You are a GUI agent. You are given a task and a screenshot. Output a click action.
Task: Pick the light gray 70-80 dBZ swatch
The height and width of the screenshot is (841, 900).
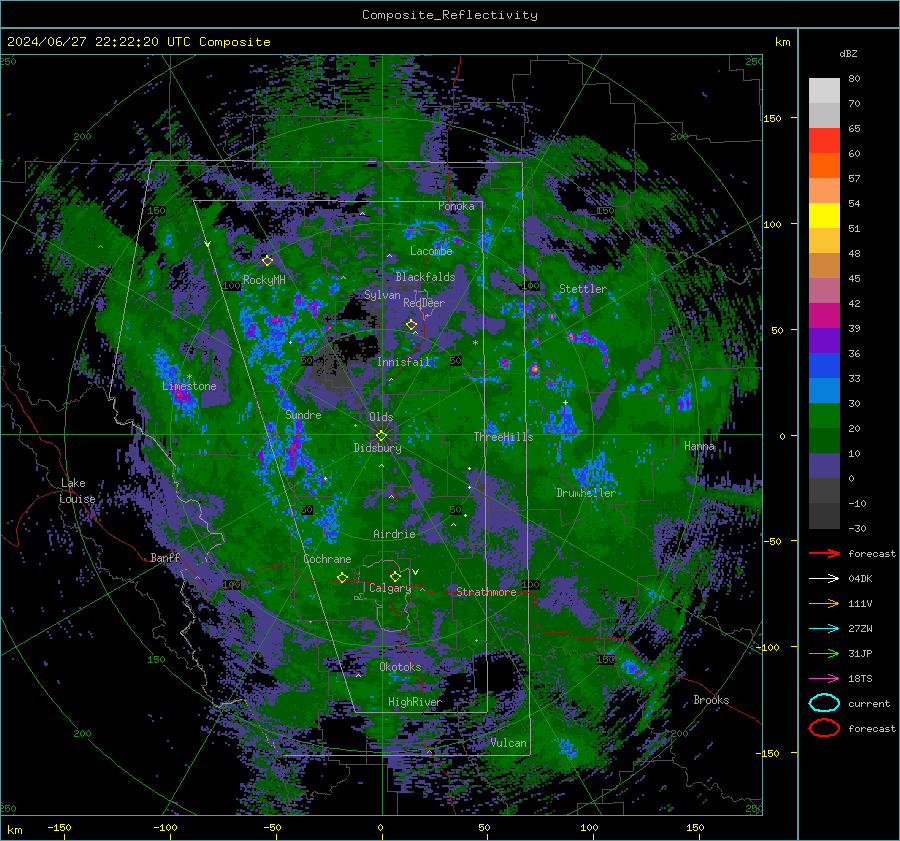click(824, 91)
